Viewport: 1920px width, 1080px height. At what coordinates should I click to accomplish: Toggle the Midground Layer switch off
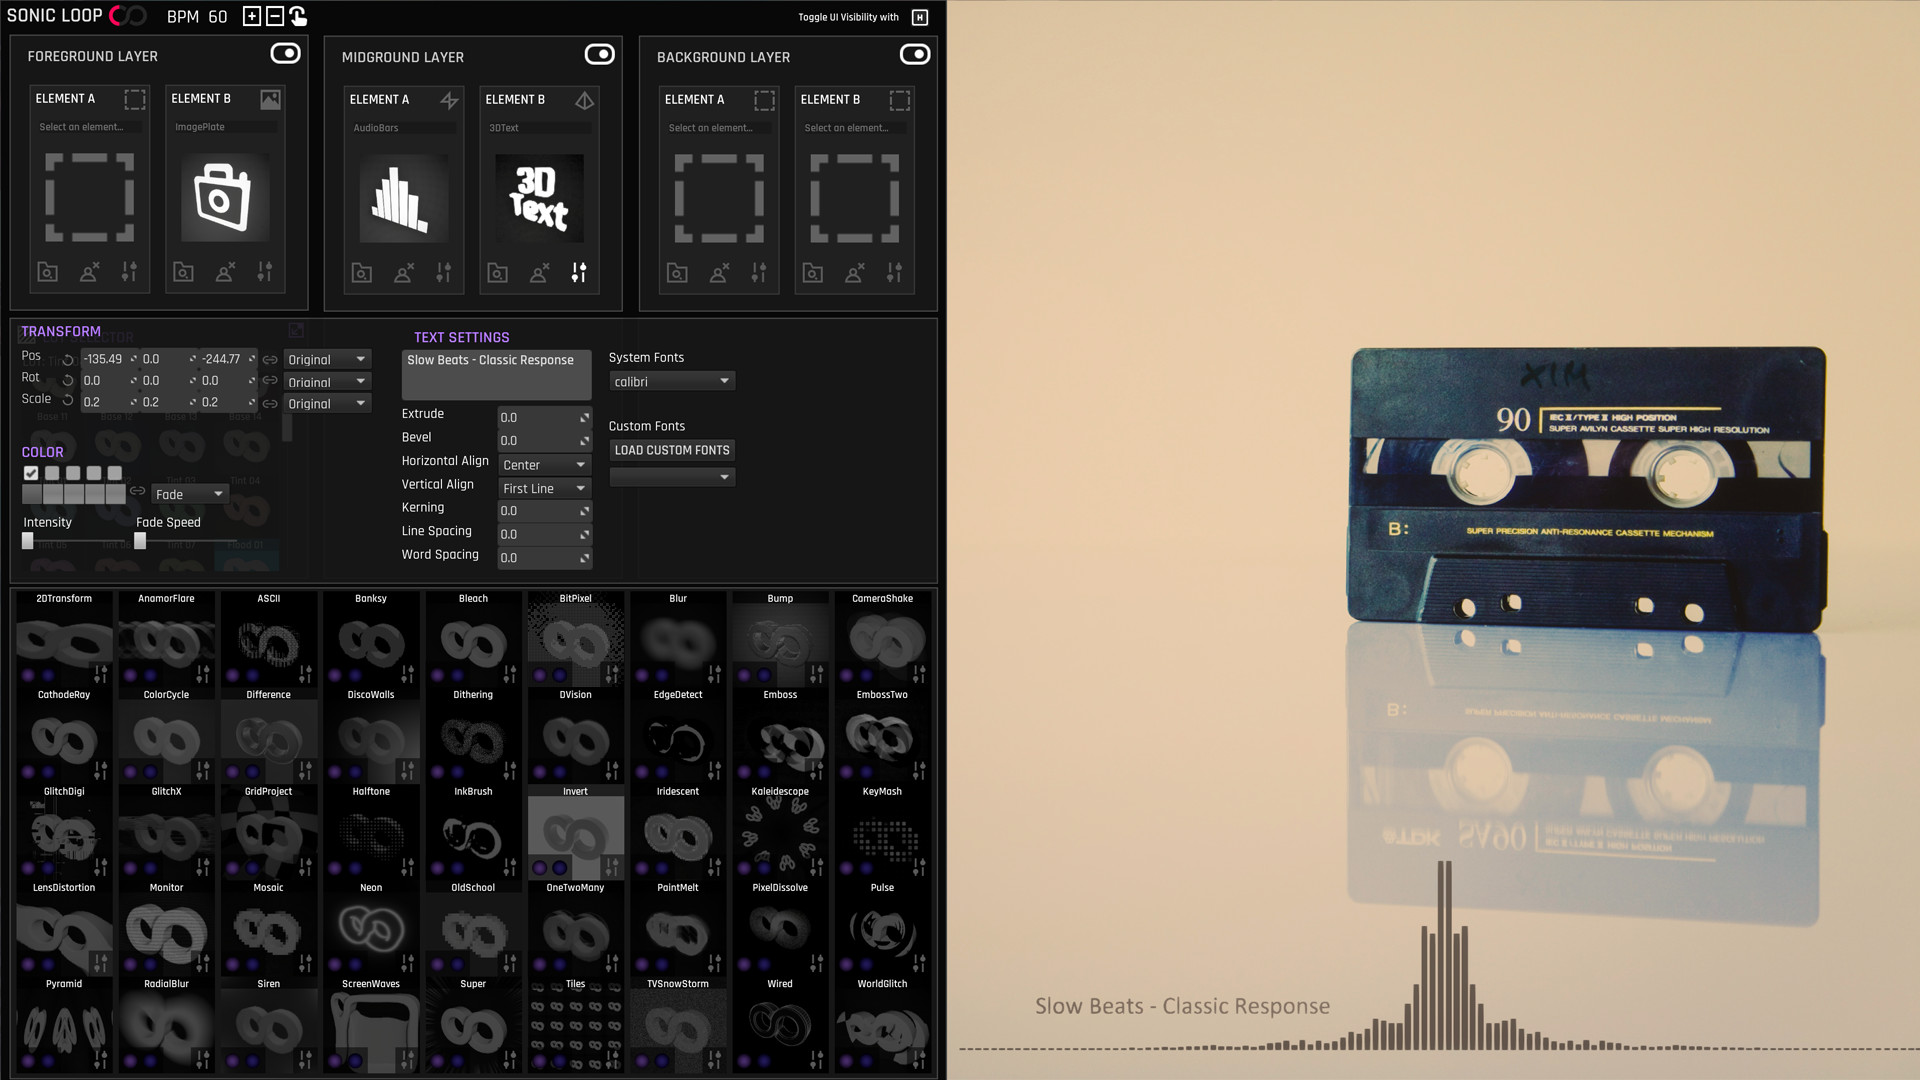coord(600,54)
